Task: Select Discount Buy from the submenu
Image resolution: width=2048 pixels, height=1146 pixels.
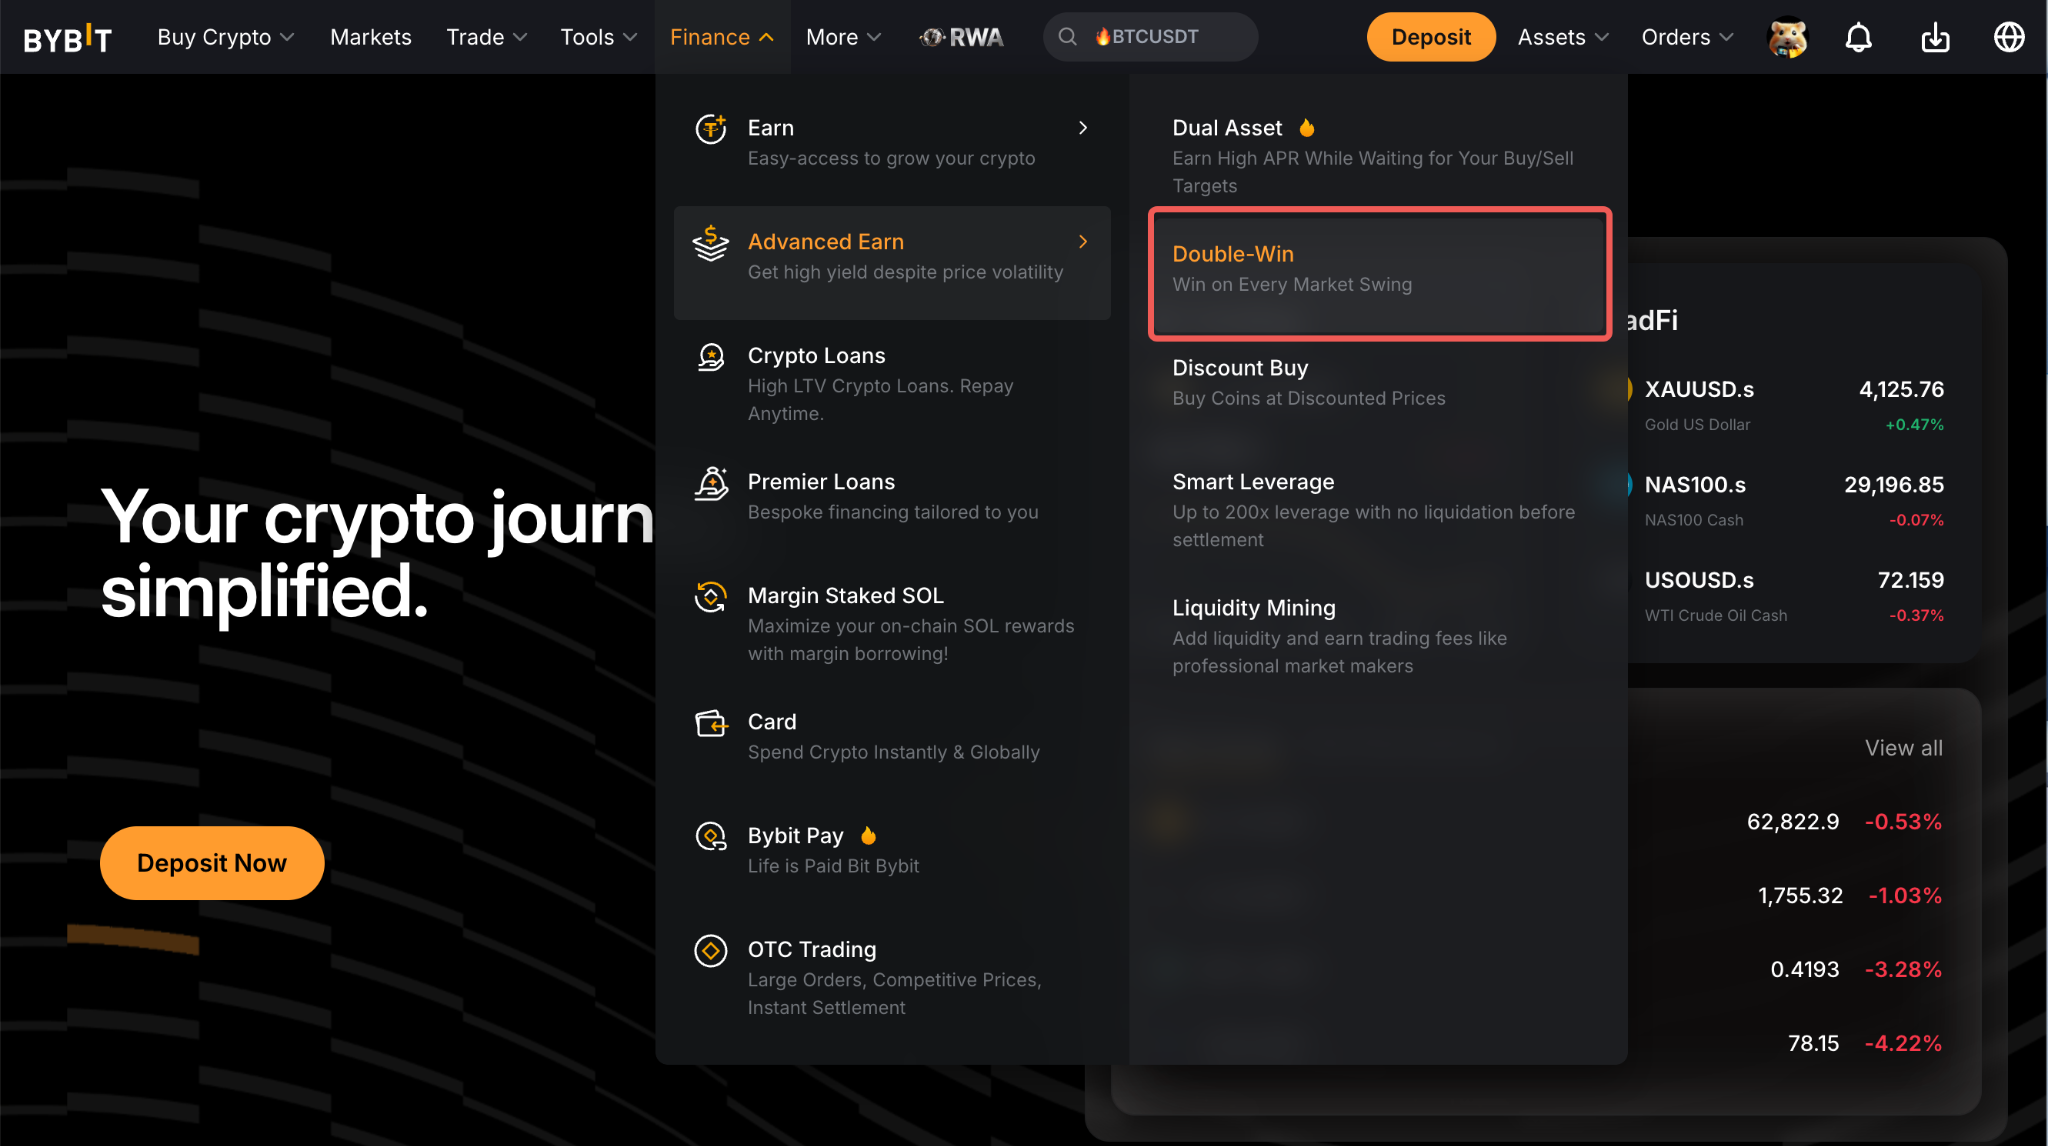Action: coord(1379,382)
